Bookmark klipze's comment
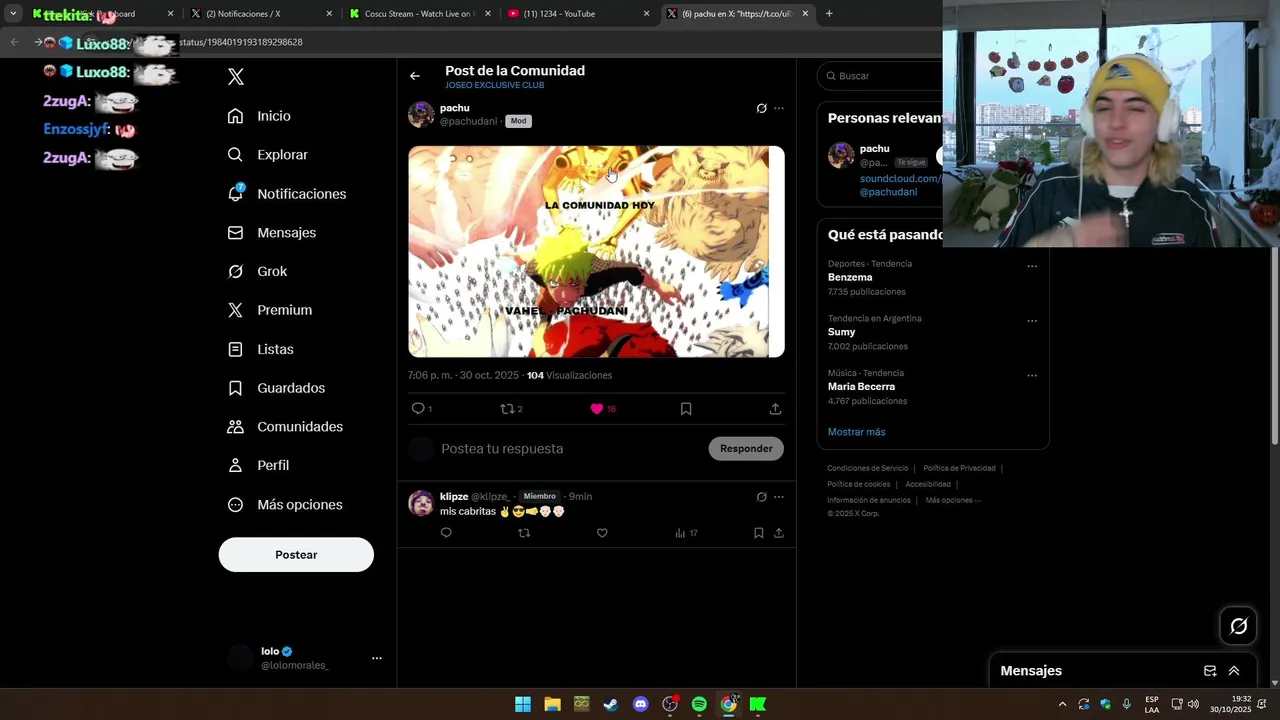This screenshot has height=720, width=1280. (x=759, y=533)
